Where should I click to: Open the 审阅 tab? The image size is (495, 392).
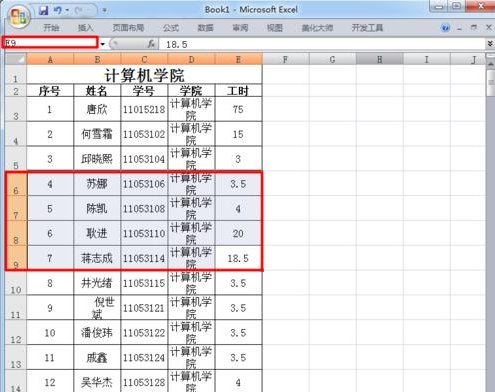tap(240, 28)
